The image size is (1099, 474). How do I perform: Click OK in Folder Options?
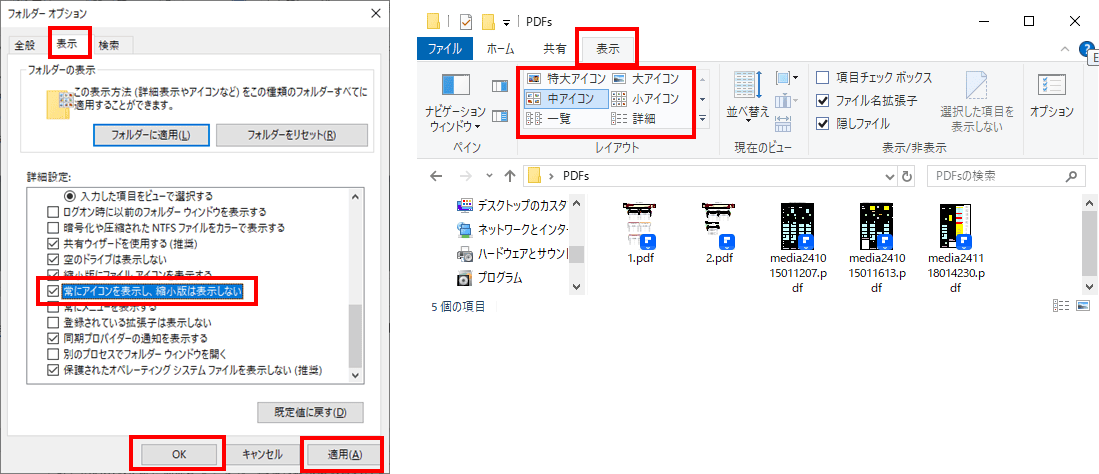[178, 454]
